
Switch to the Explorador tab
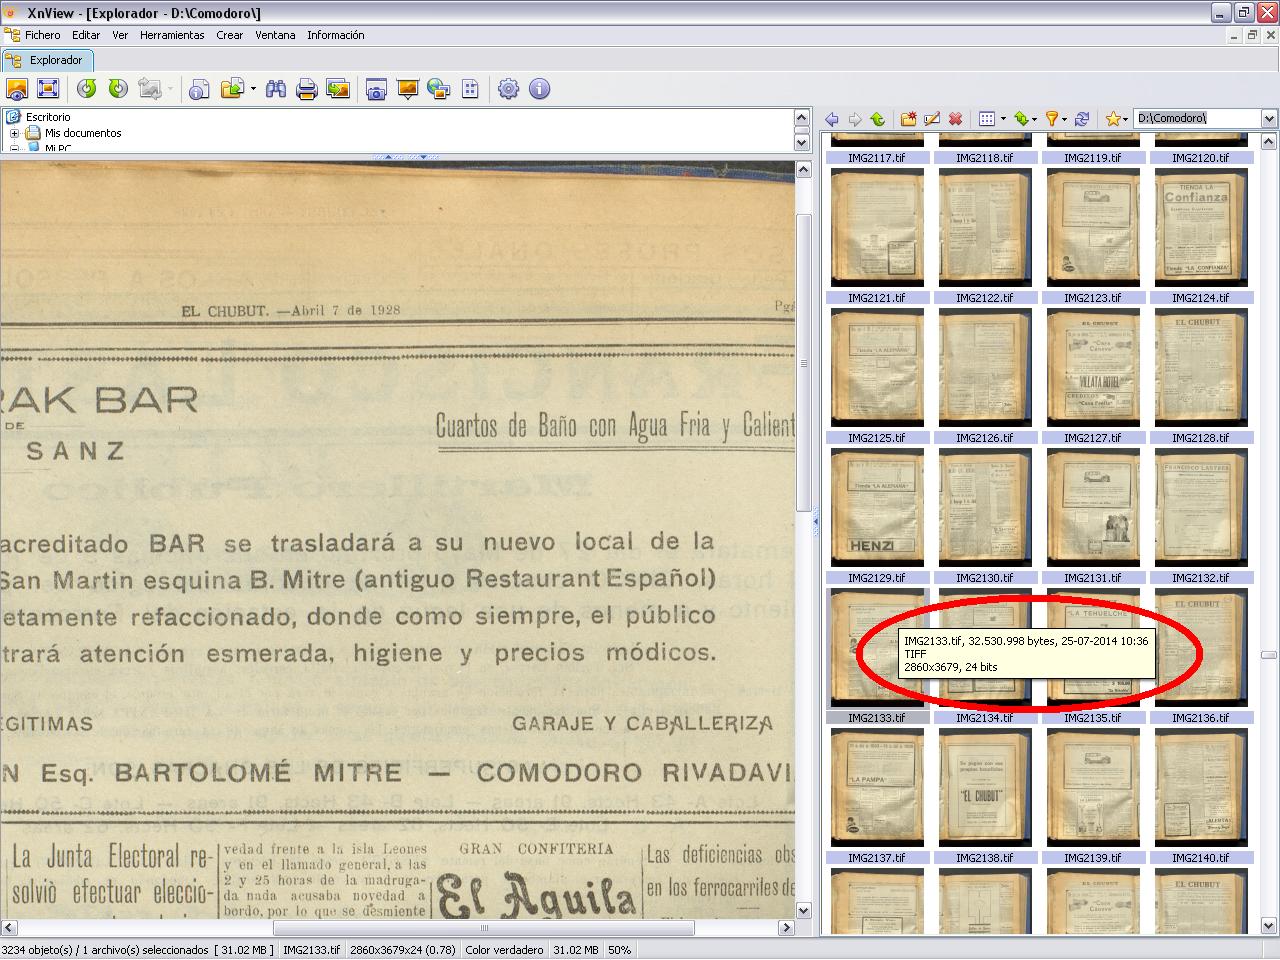46,60
